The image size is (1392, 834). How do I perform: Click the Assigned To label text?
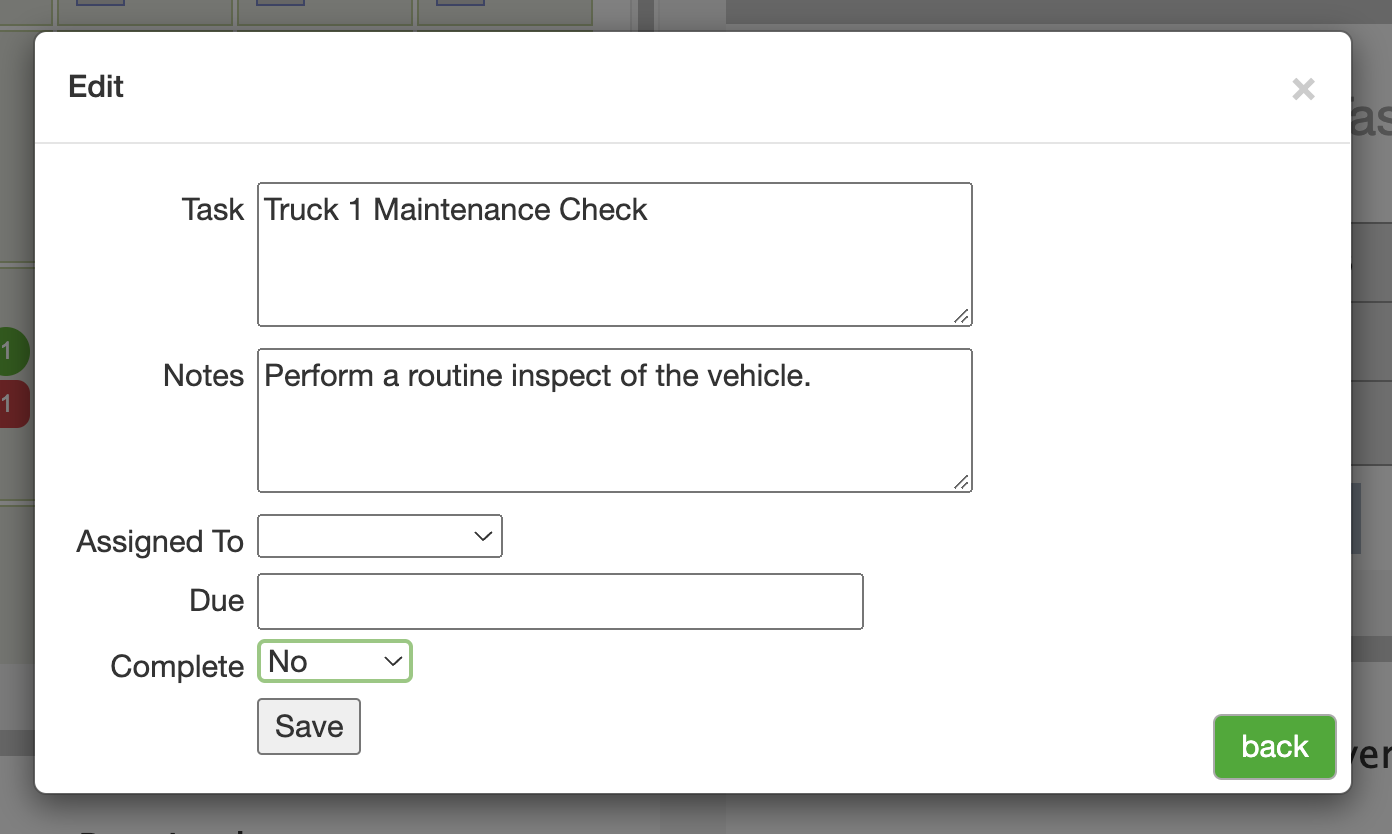point(160,541)
